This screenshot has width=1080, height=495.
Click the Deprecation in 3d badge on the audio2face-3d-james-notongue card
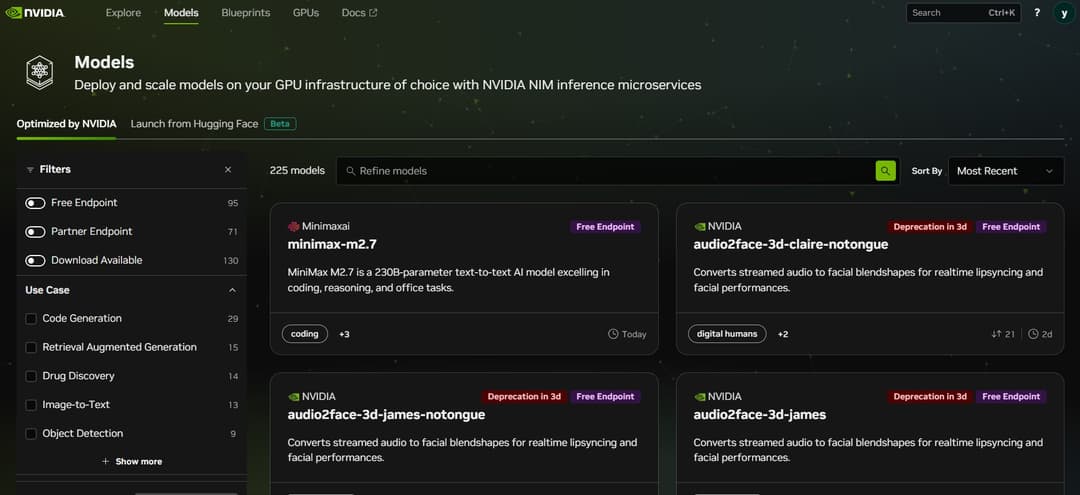point(524,397)
